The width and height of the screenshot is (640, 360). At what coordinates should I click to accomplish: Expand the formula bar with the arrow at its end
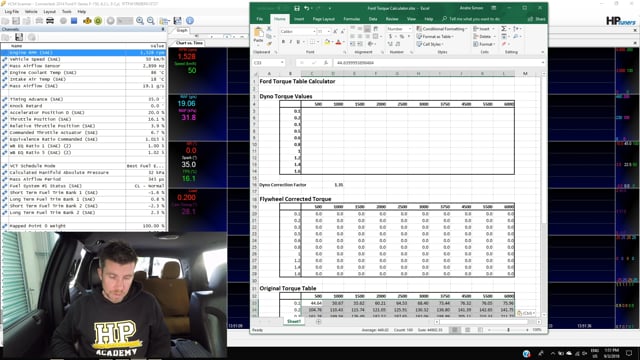(x=543, y=63)
